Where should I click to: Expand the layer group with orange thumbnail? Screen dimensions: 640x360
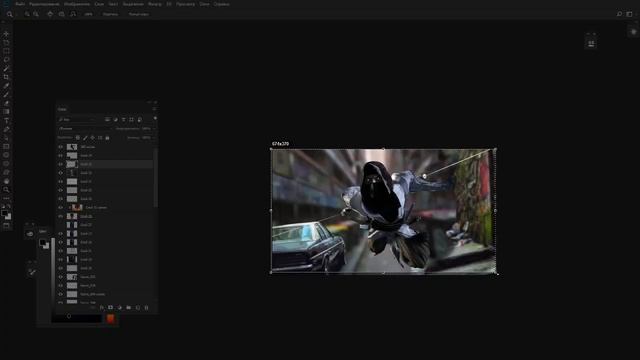[69, 207]
